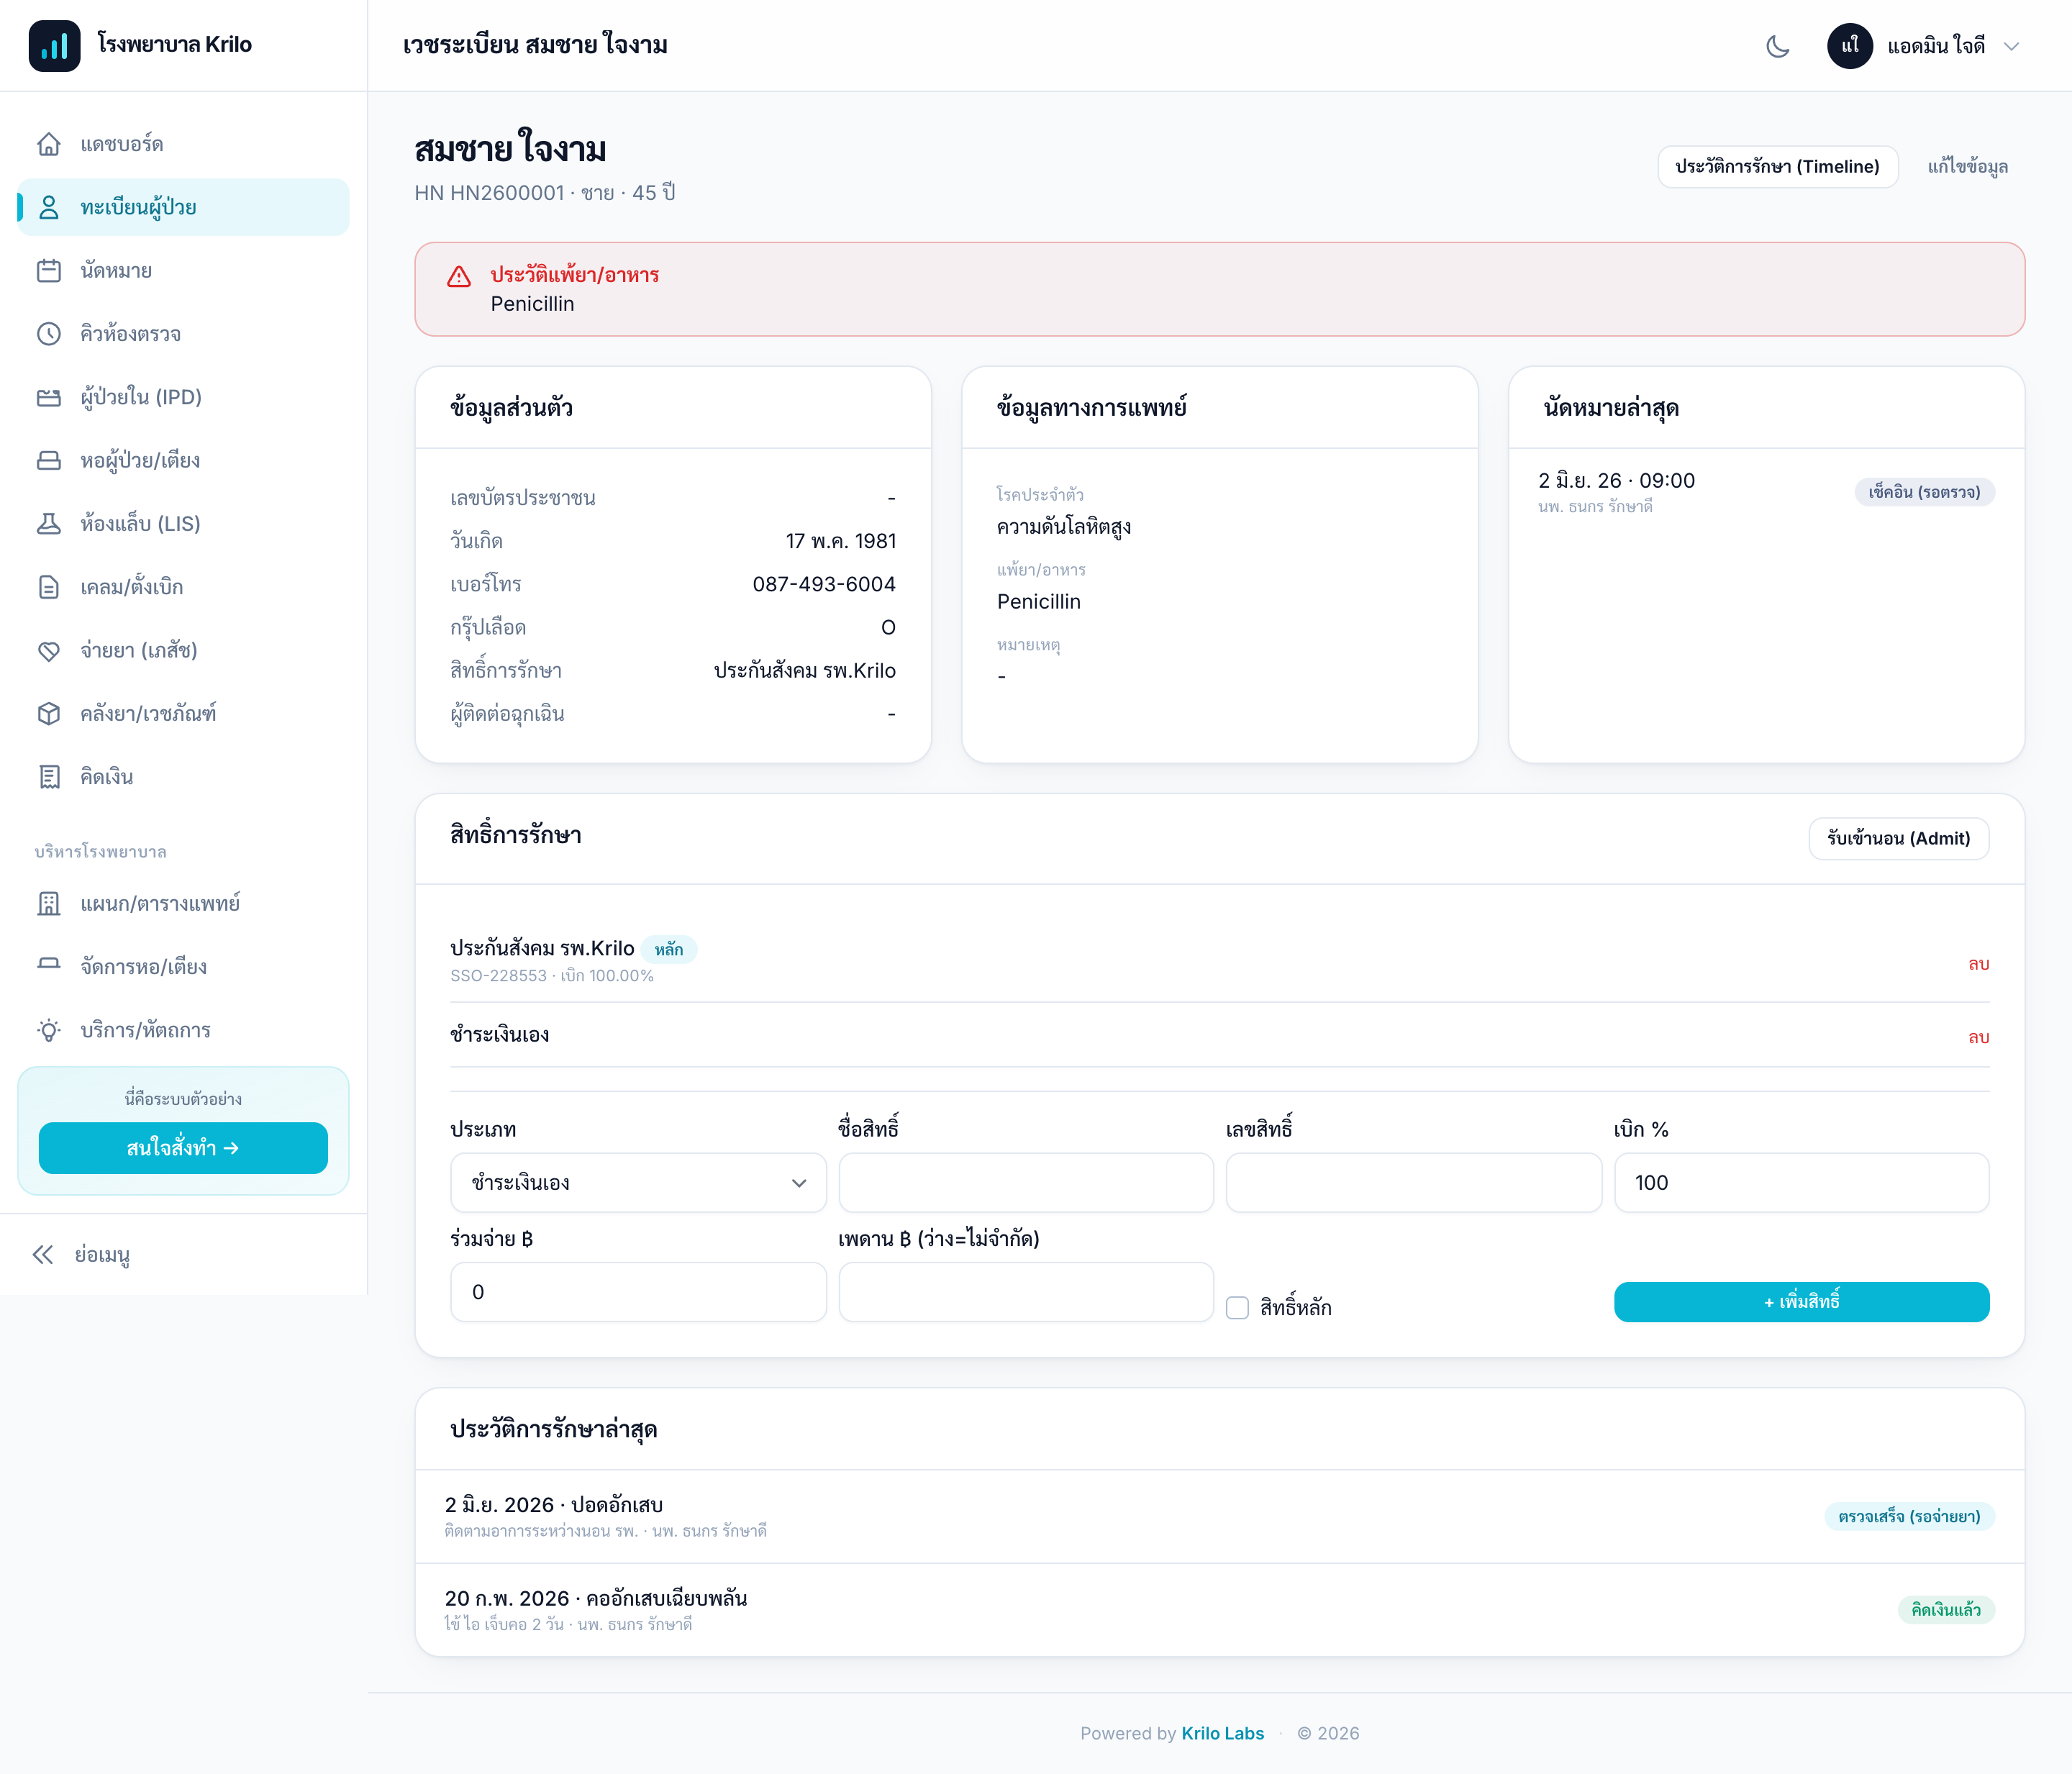2072x1774 pixels.
Task: Open the dashboard via its home icon
Action: 49,144
